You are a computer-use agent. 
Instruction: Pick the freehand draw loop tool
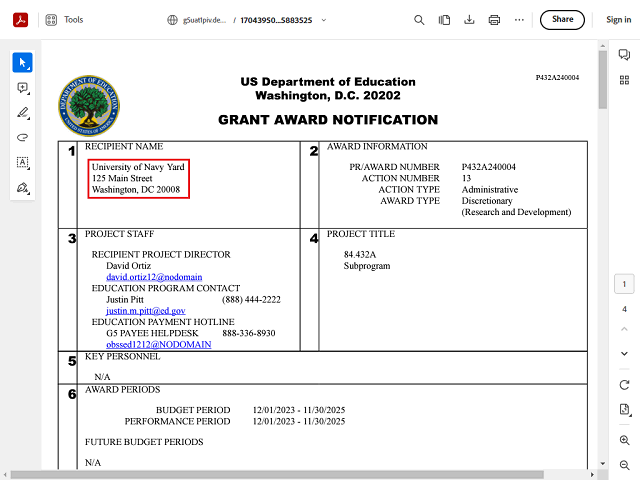pos(22,137)
